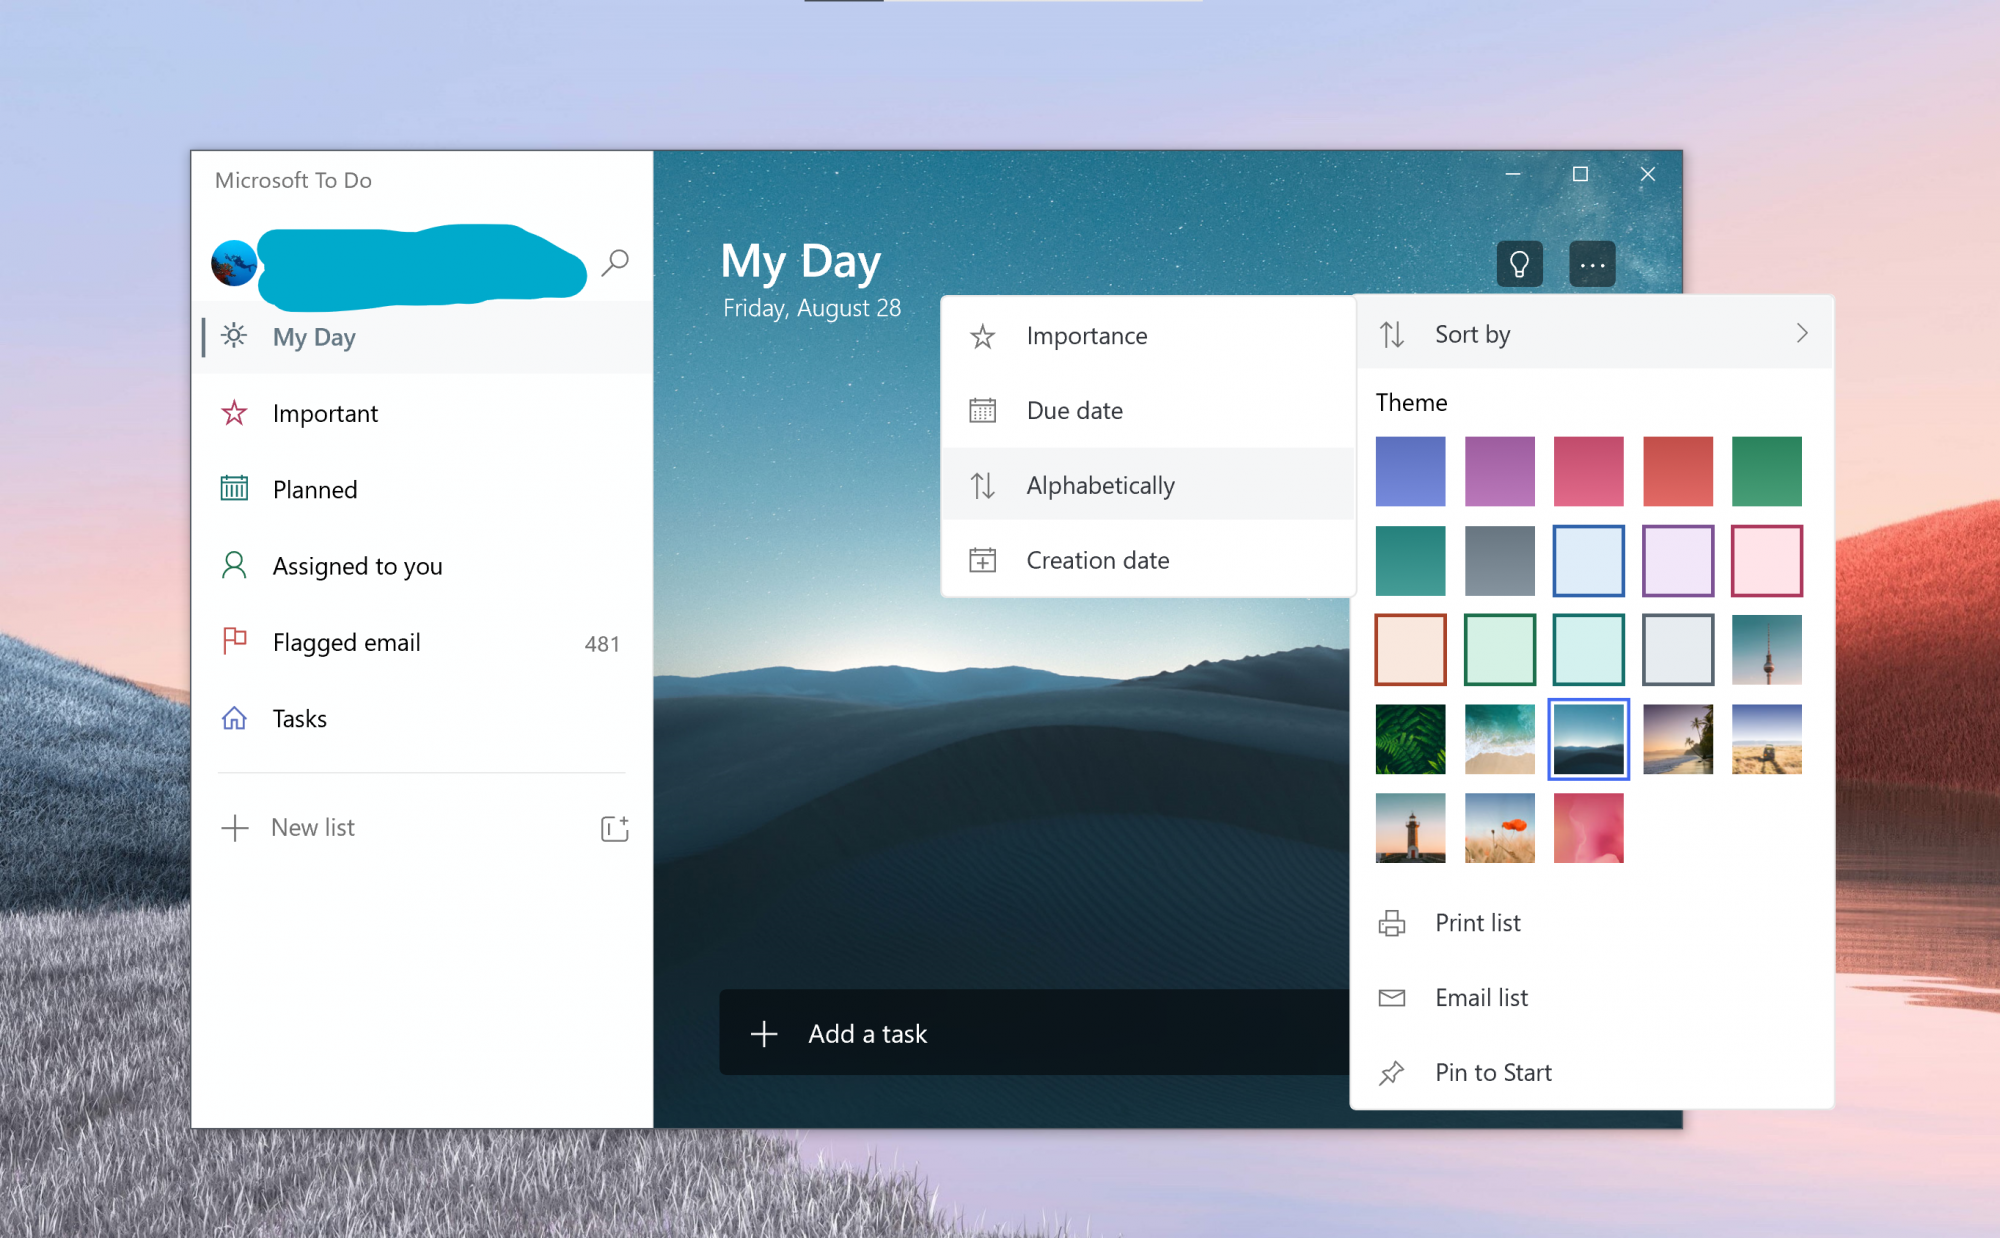
Task: Click the Sort by chevron arrow
Action: pos(1802,333)
